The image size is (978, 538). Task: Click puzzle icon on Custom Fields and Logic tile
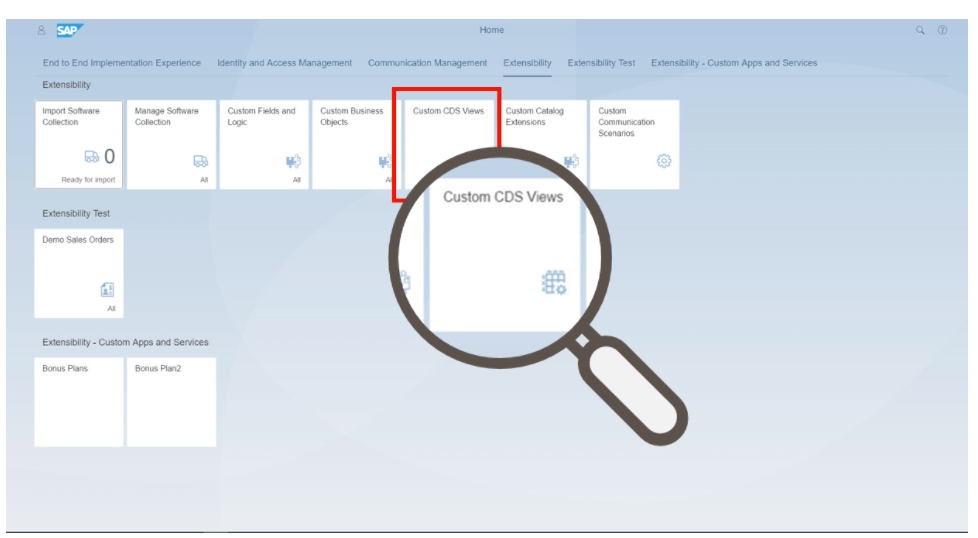(x=293, y=161)
